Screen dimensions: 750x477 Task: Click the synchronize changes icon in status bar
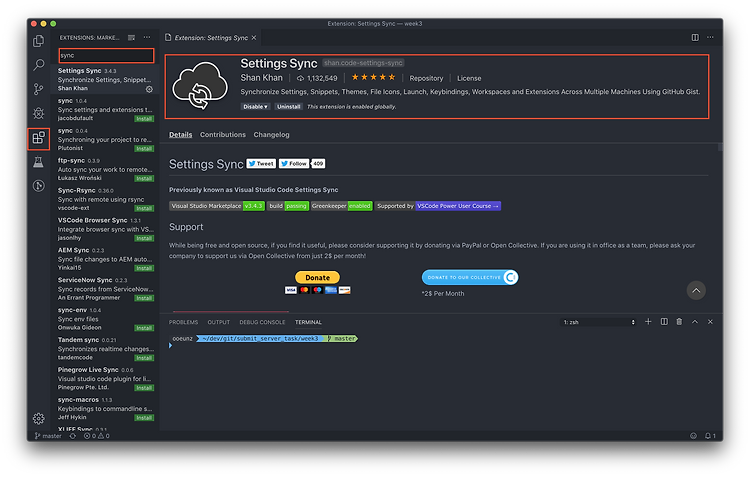point(73,436)
